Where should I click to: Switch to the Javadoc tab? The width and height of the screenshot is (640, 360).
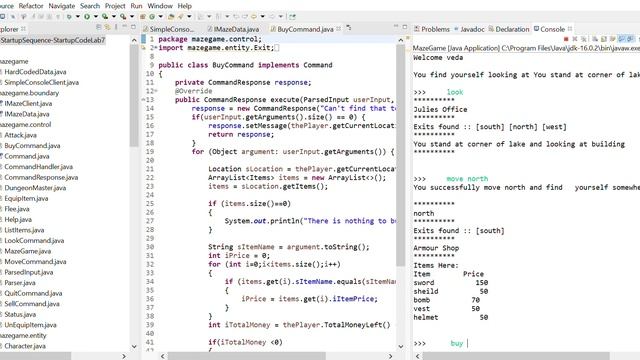click(469, 29)
